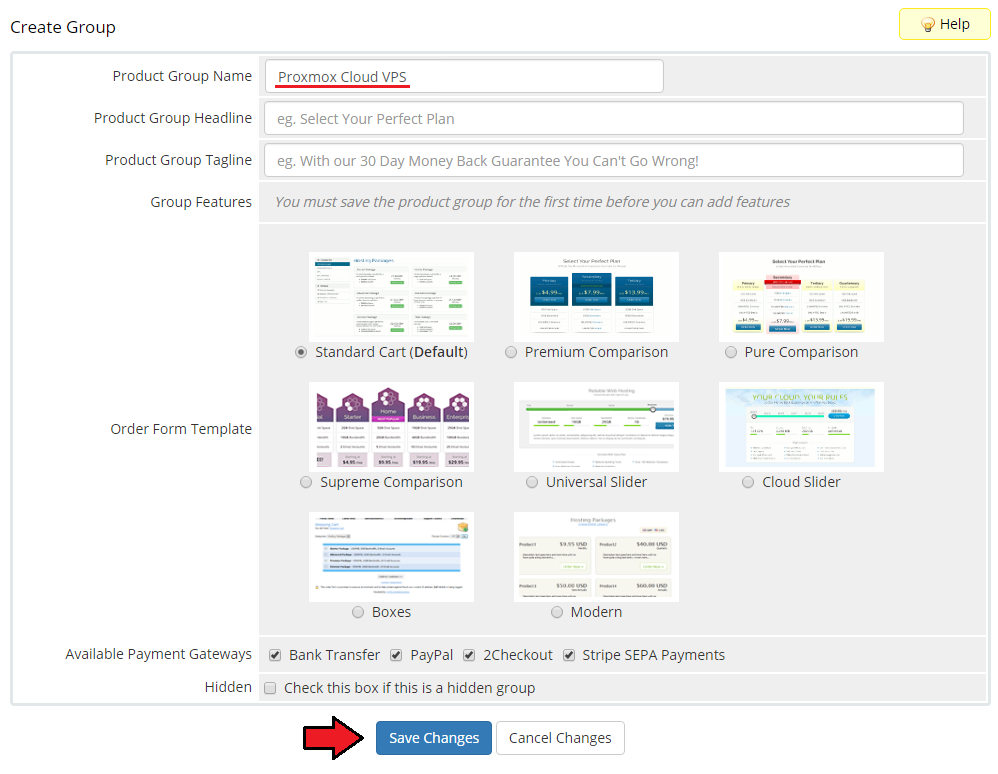
Task: Click the Modern template preview image
Action: 596,557
